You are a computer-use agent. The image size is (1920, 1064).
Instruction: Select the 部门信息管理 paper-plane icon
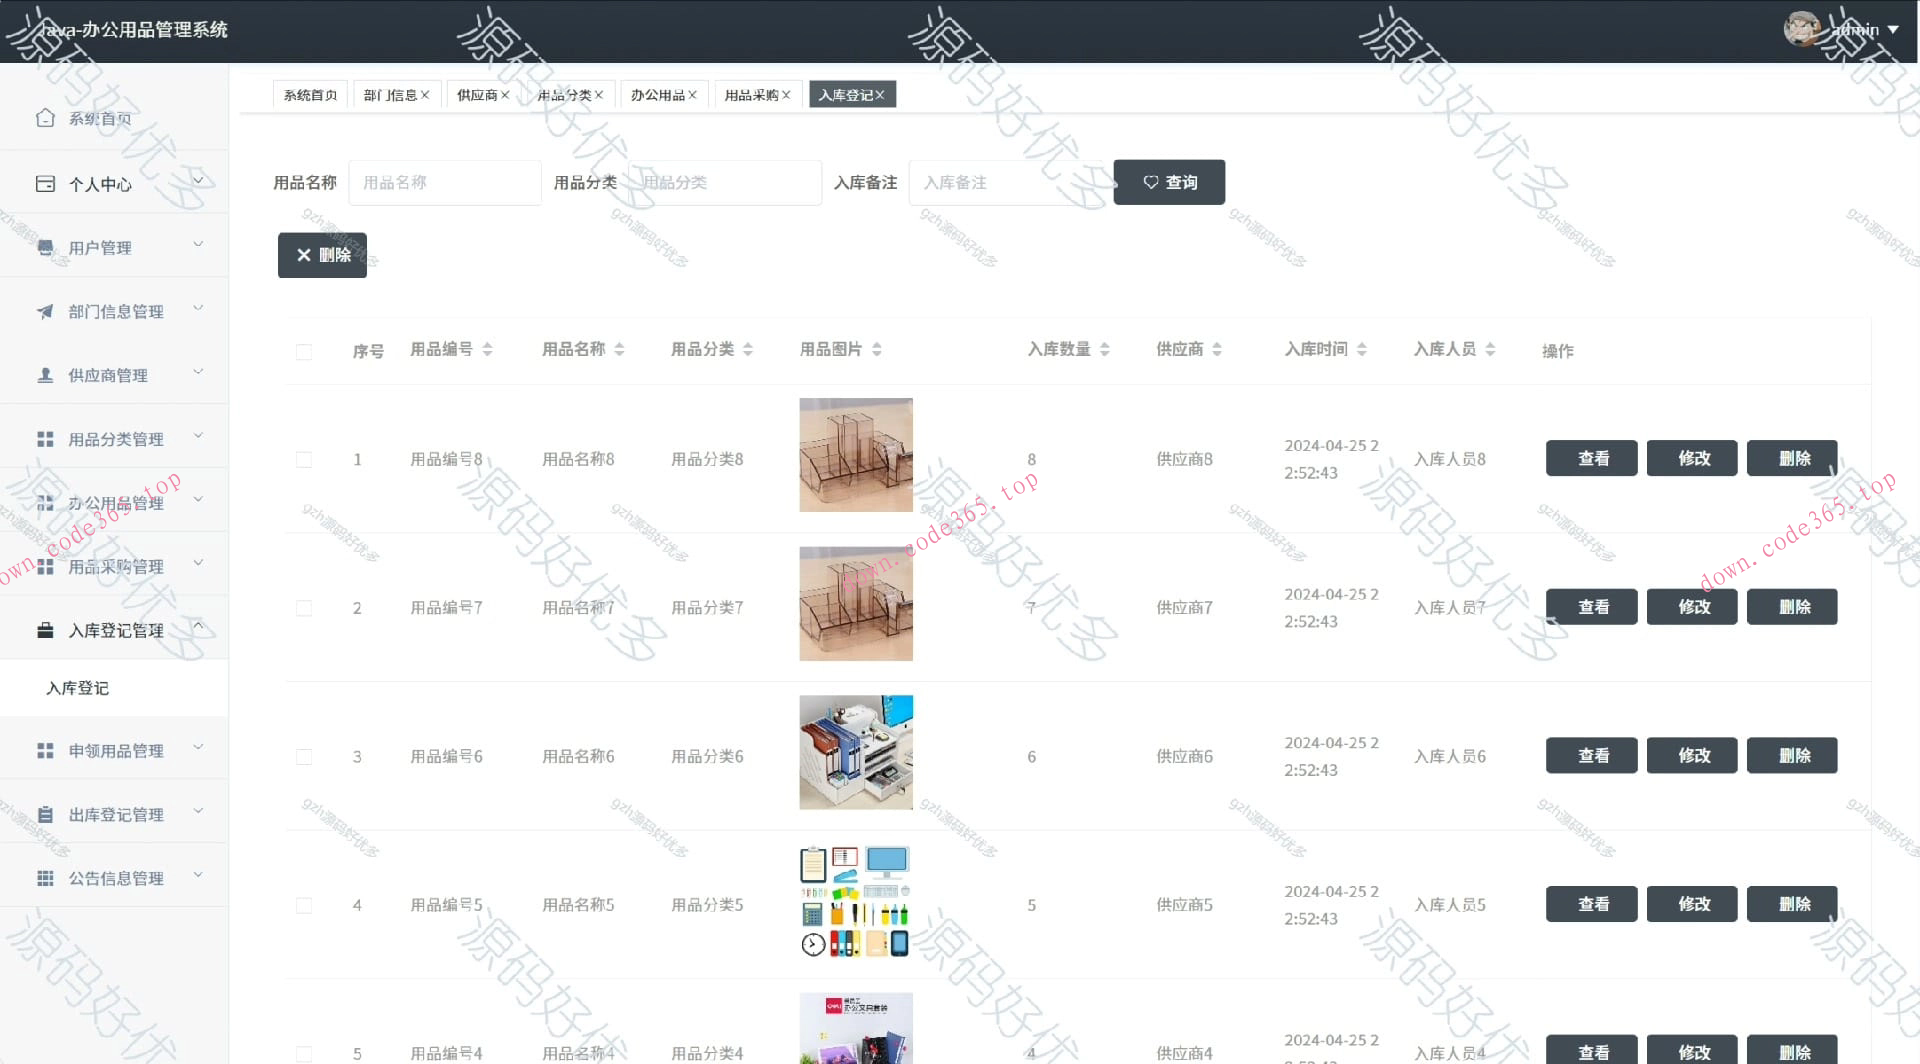coord(45,311)
